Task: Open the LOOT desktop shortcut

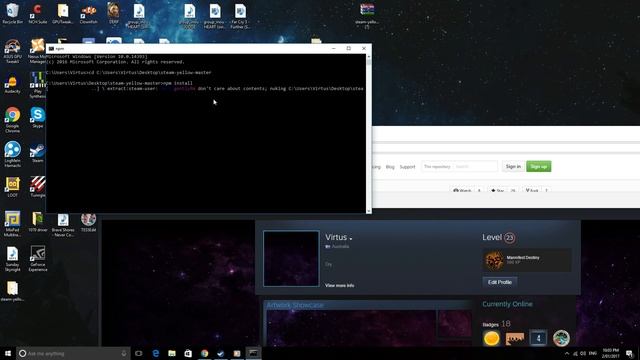Action: pos(12,187)
